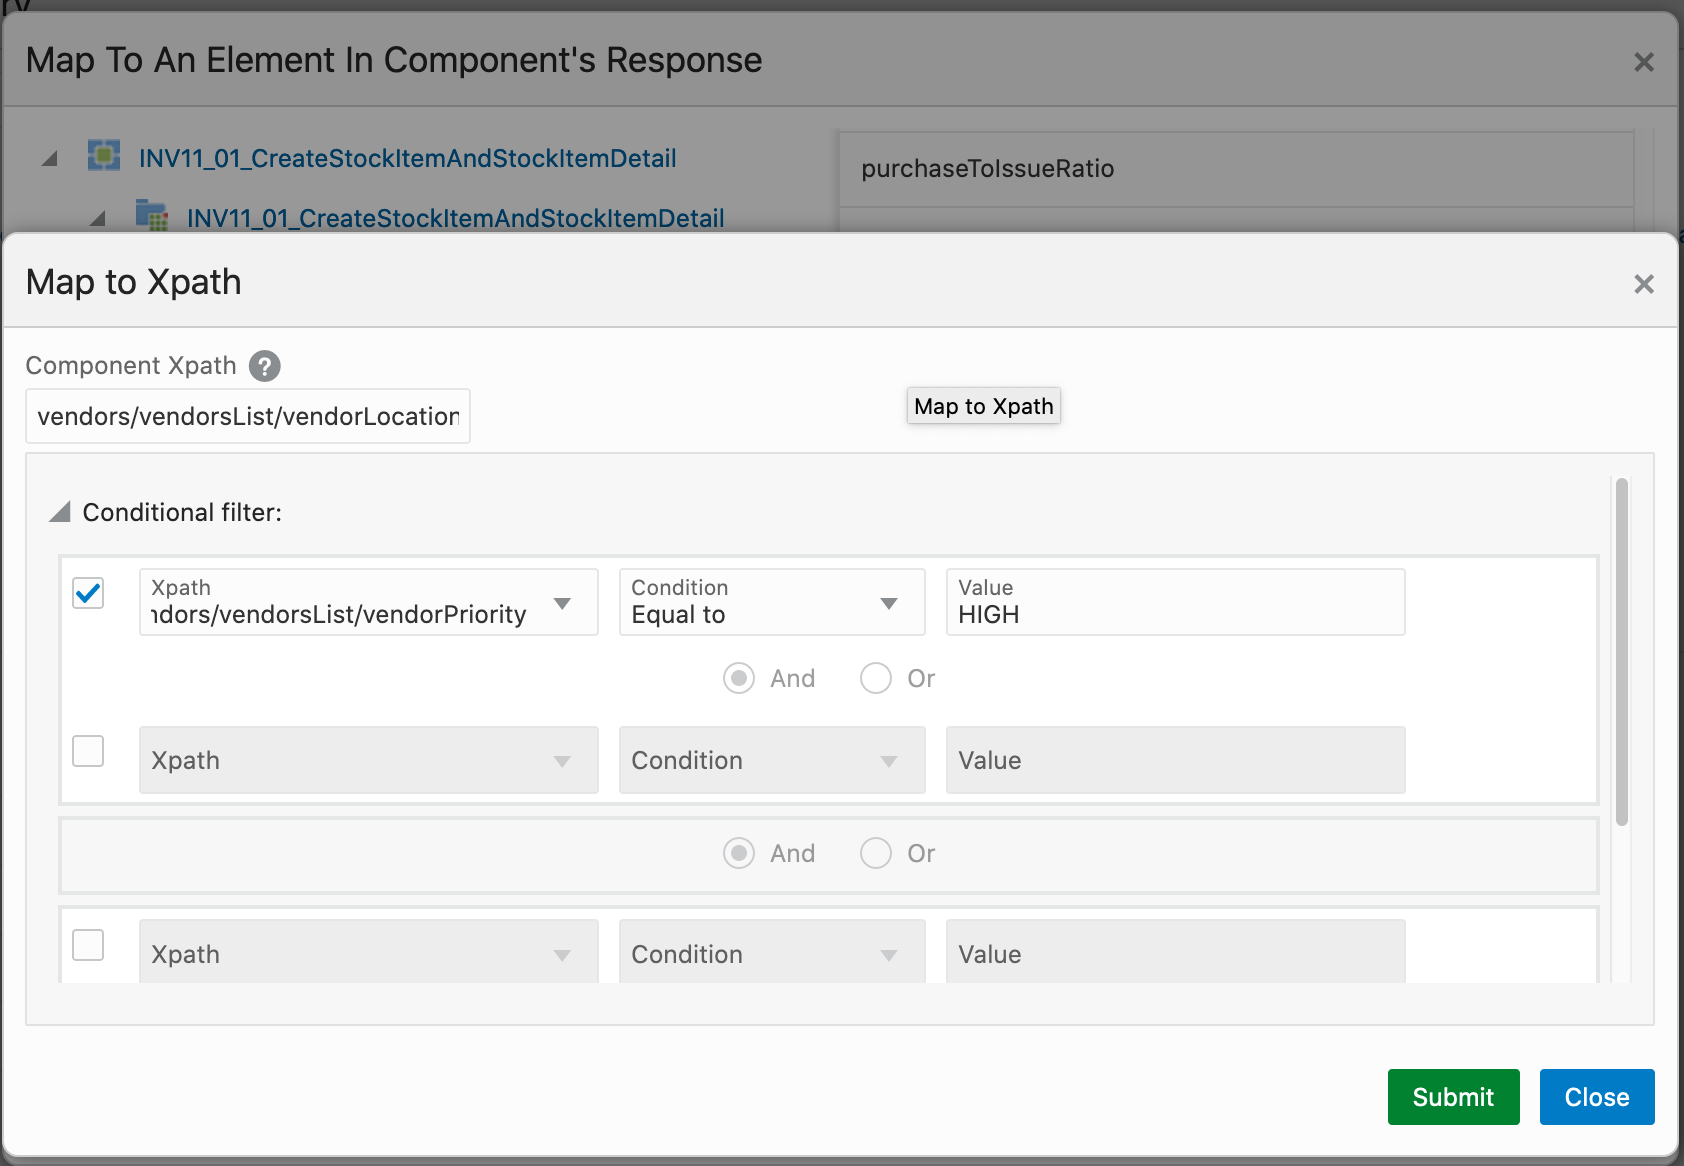1684x1166 pixels.
Task: Open the Equal to condition dropdown
Action: [888, 603]
